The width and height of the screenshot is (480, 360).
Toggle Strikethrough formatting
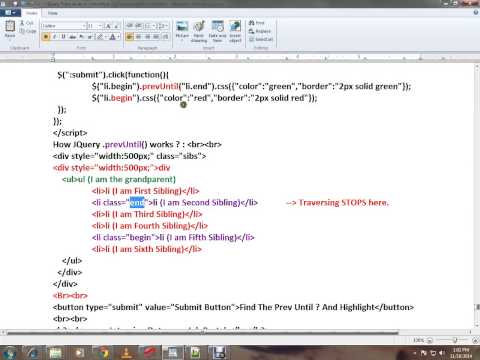[x=72, y=37]
